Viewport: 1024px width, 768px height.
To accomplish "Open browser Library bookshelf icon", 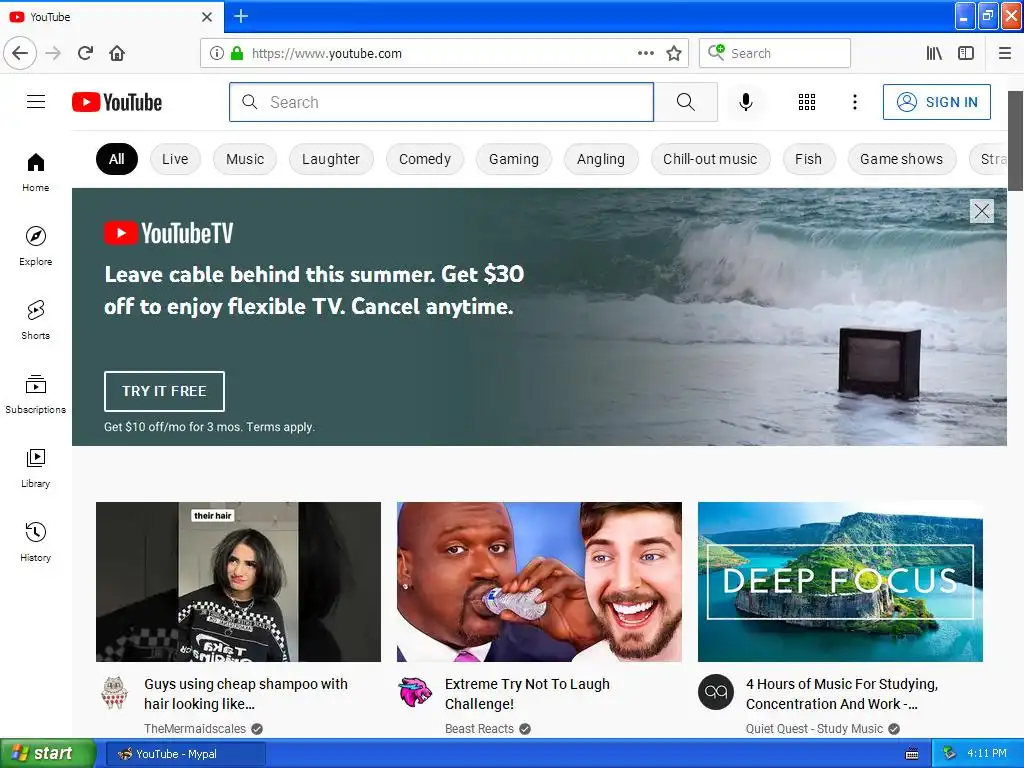I will (934, 53).
